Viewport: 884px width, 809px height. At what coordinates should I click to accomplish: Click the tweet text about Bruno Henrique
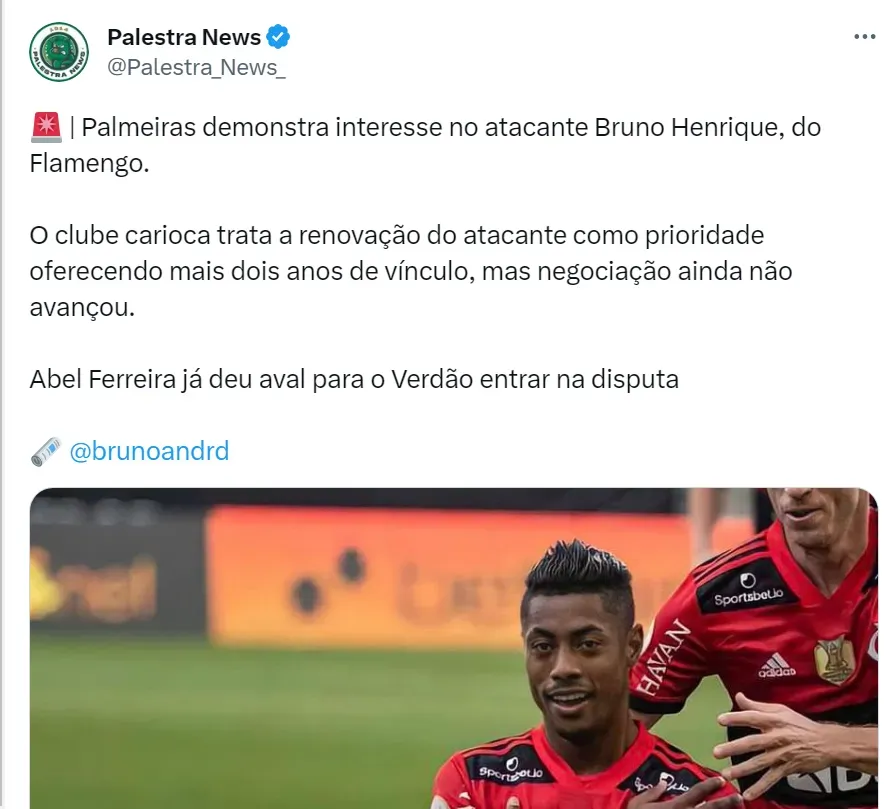tap(425, 145)
